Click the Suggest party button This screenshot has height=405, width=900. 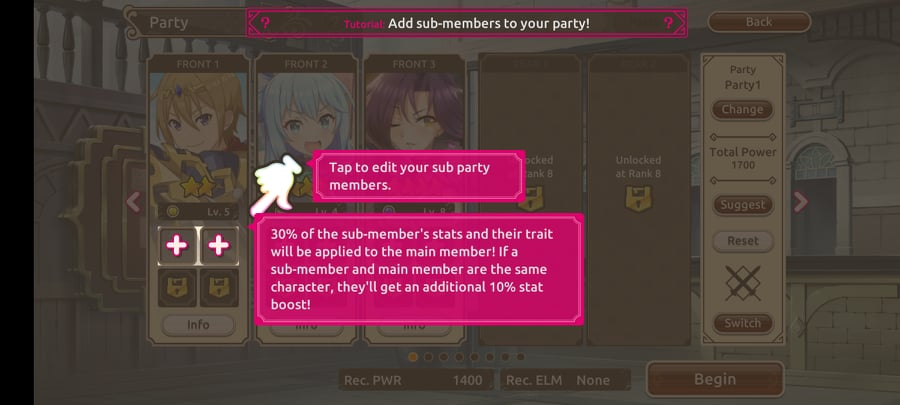coord(743,205)
